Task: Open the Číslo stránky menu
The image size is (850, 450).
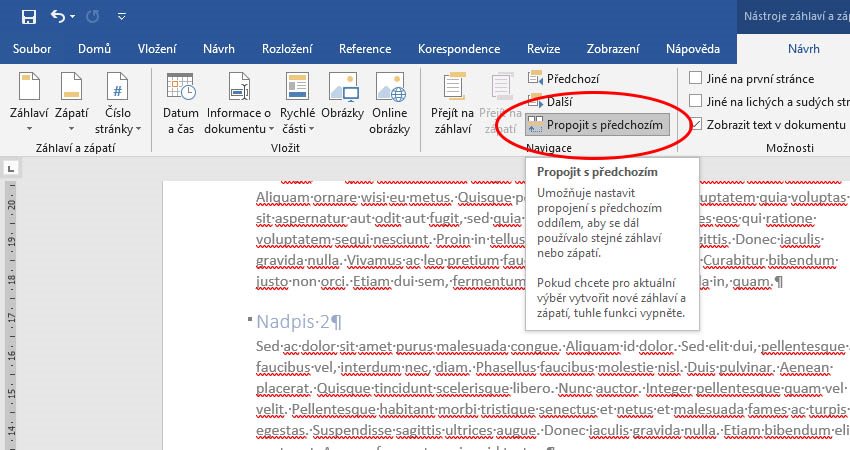Action: (118, 103)
